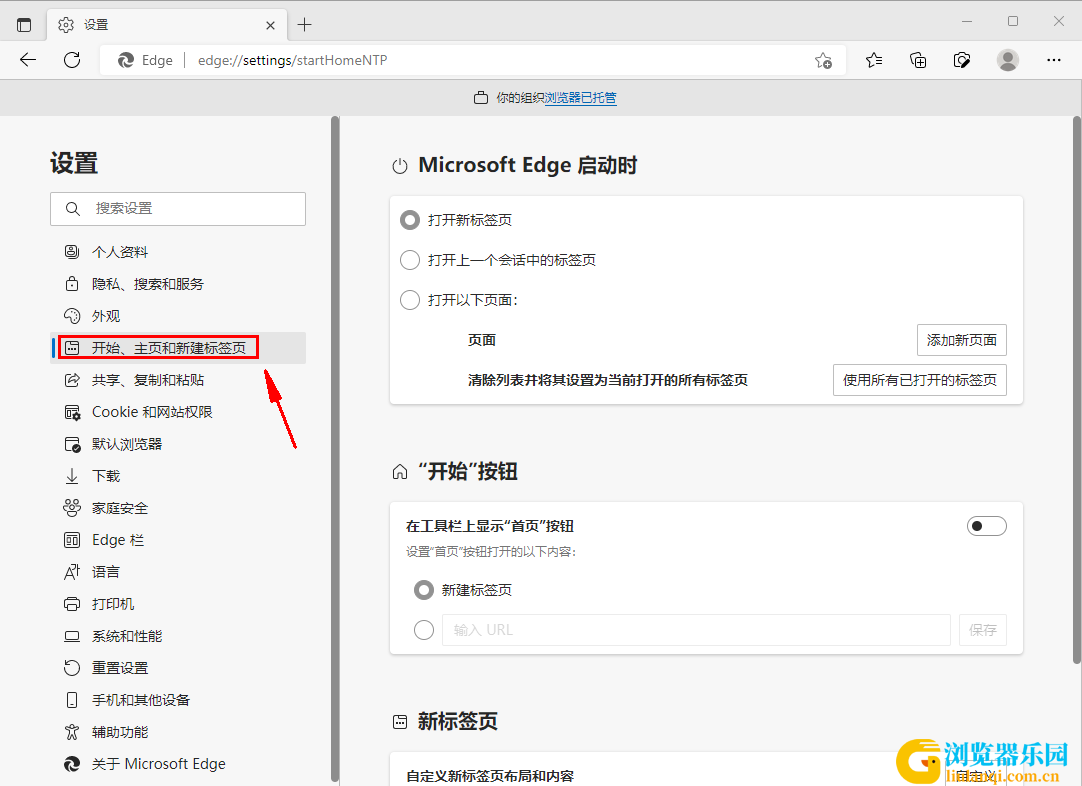Click the 隐私 lock icon in sidebar
The width and height of the screenshot is (1082, 786).
[72, 284]
